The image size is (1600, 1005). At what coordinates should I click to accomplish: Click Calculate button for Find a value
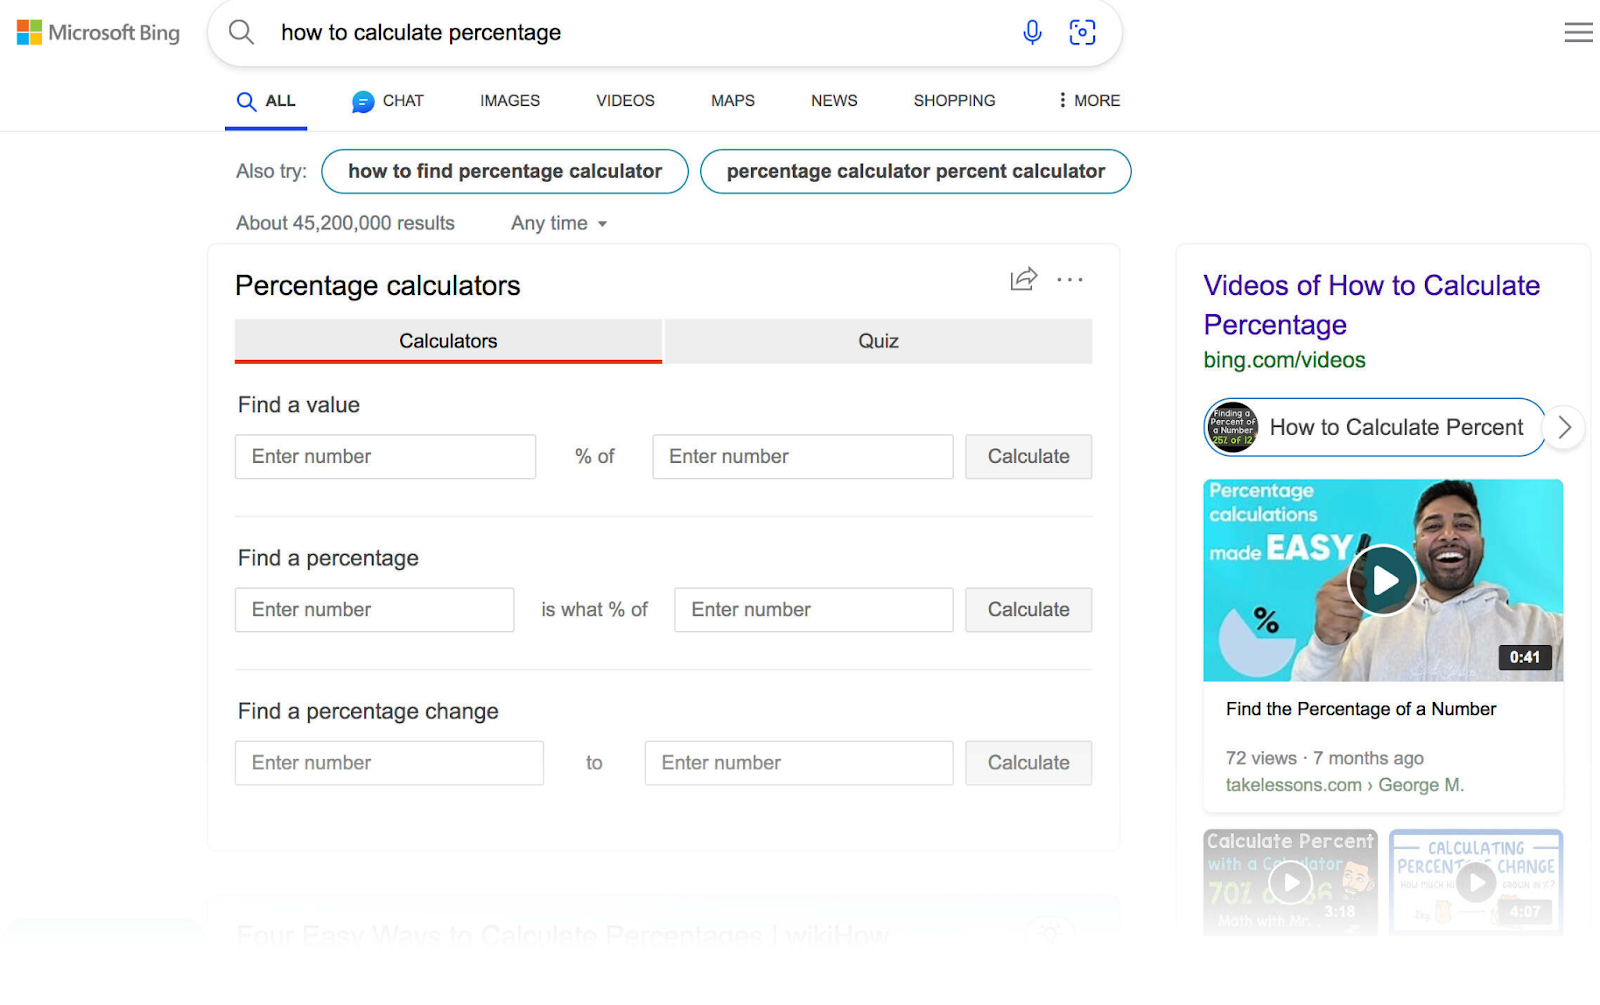pyautogui.click(x=1028, y=456)
